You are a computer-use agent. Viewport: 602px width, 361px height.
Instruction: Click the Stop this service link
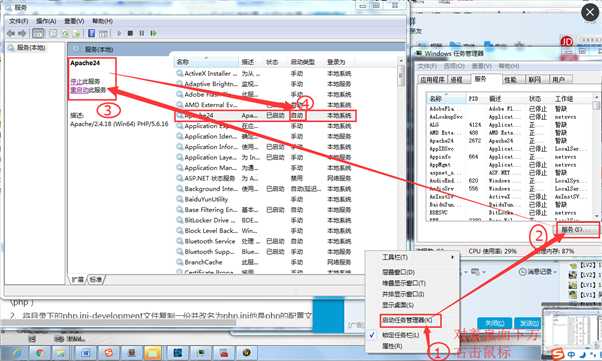click(x=85, y=81)
